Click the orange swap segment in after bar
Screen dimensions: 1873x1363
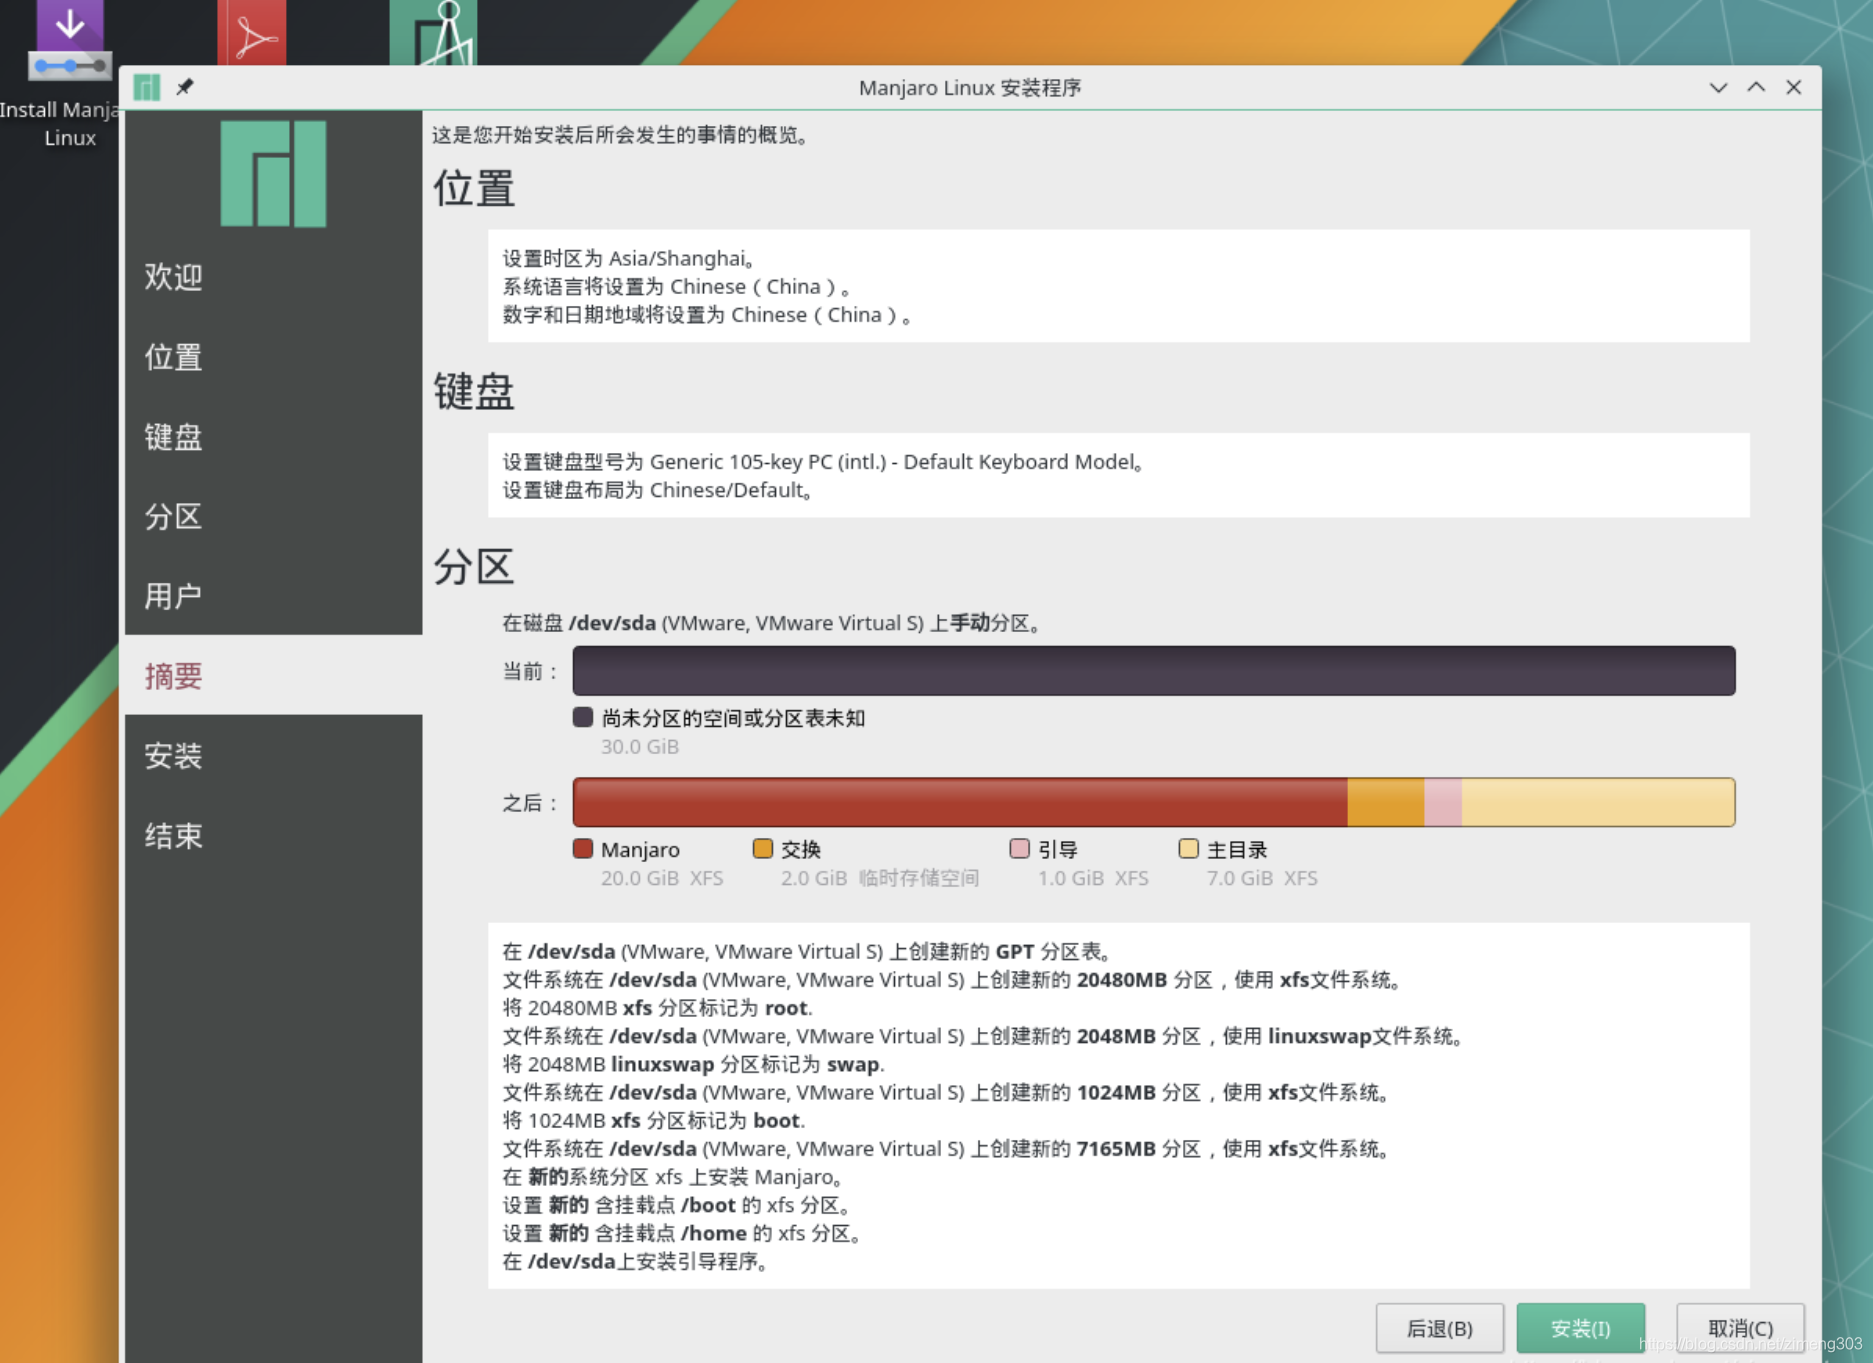pyautogui.click(x=1386, y=802)
